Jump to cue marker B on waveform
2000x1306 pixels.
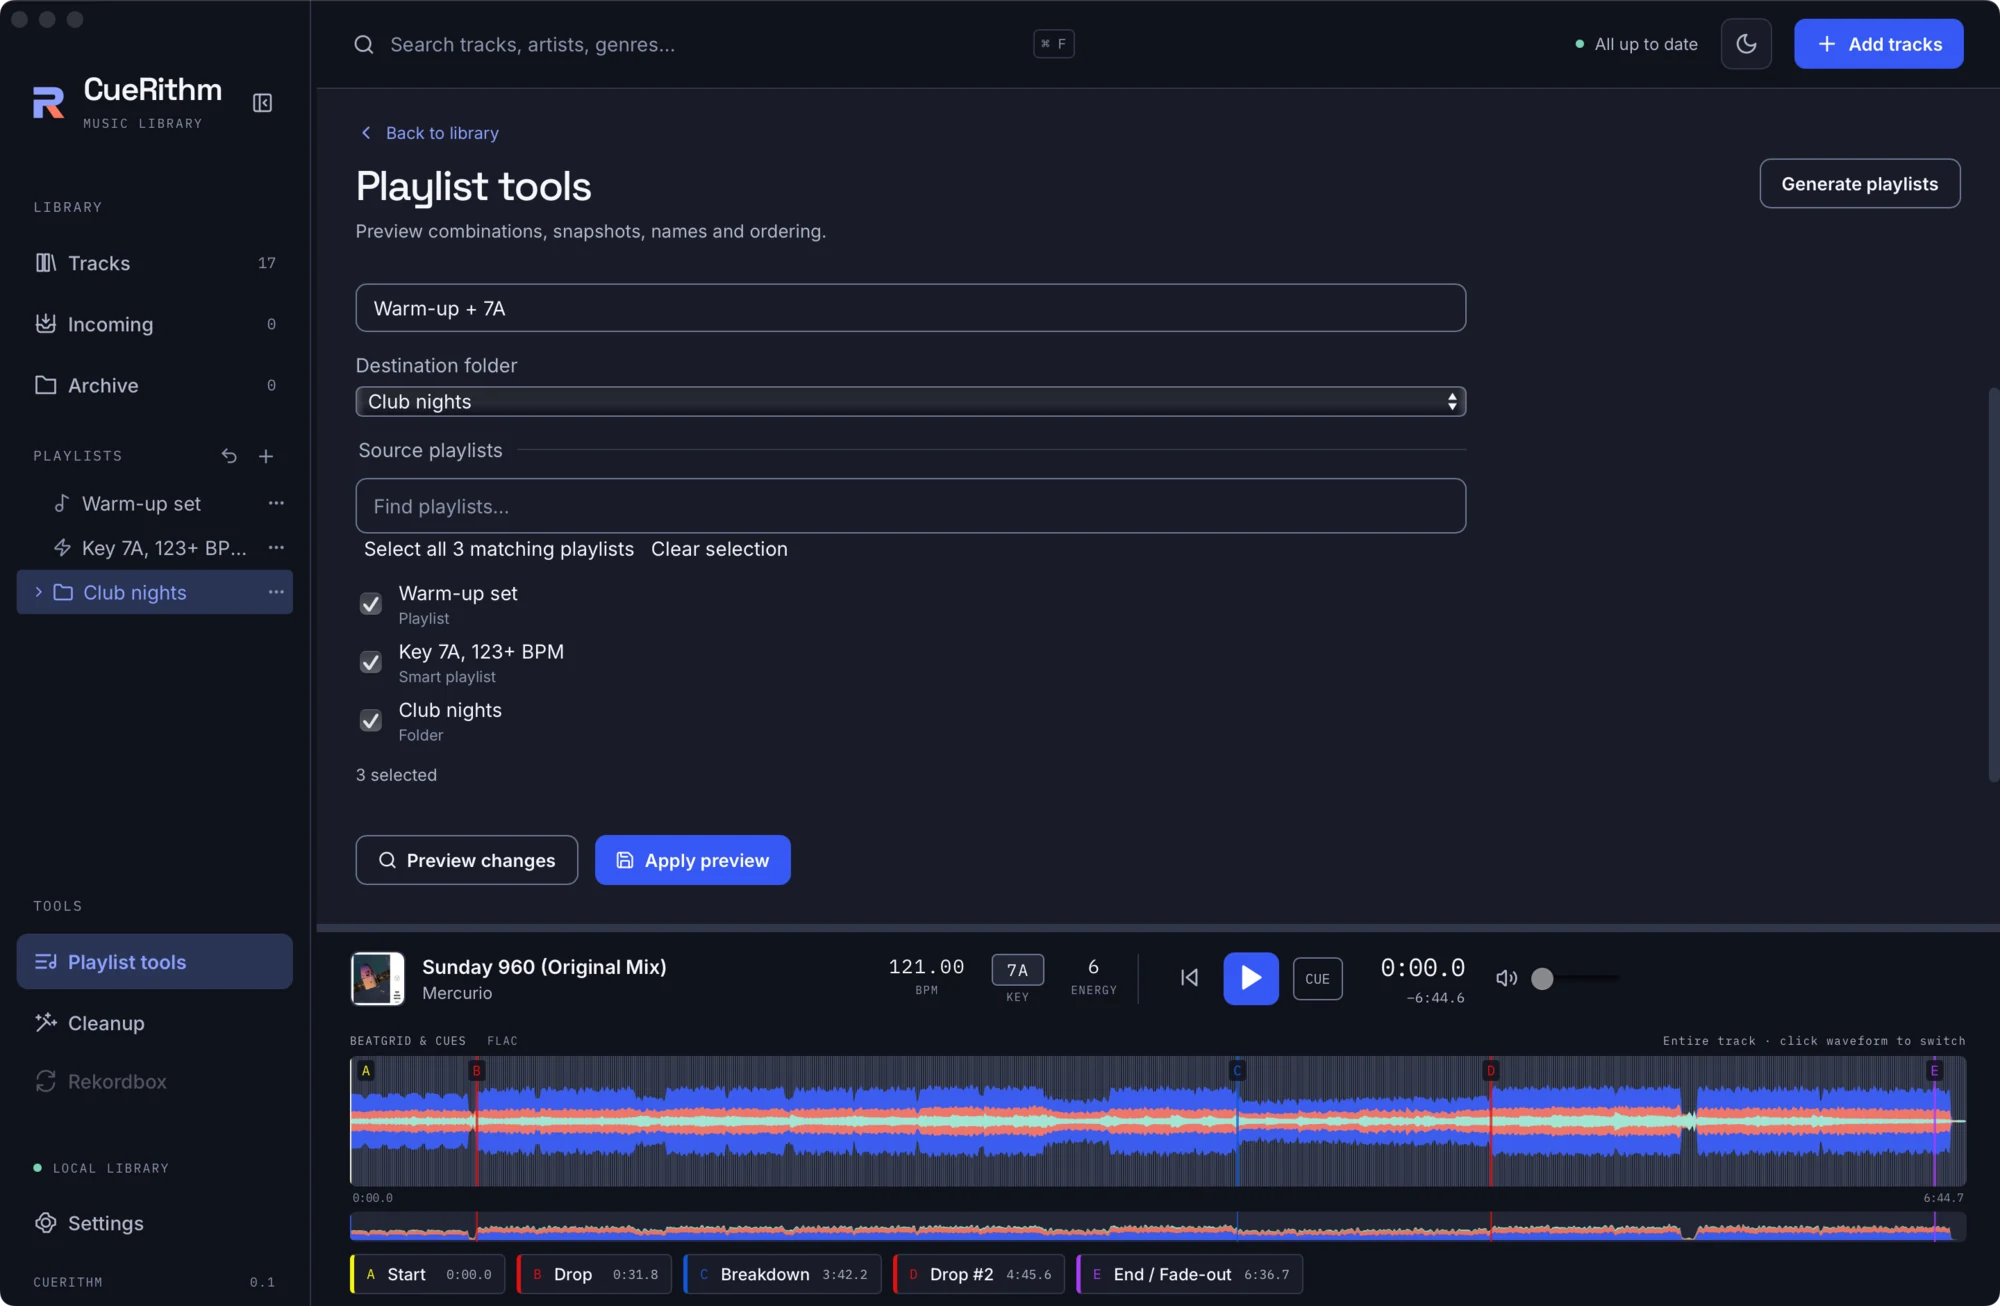coord(477,1071)
